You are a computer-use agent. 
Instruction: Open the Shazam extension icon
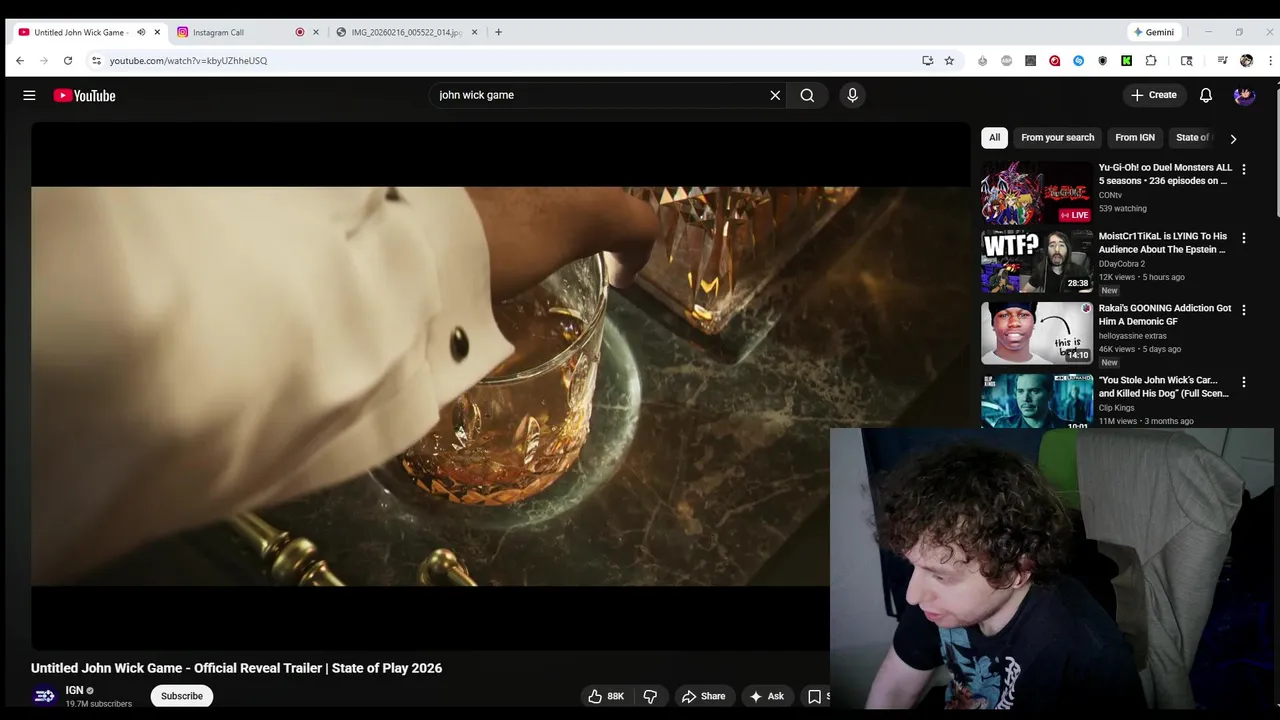(x=1078, y=60)
